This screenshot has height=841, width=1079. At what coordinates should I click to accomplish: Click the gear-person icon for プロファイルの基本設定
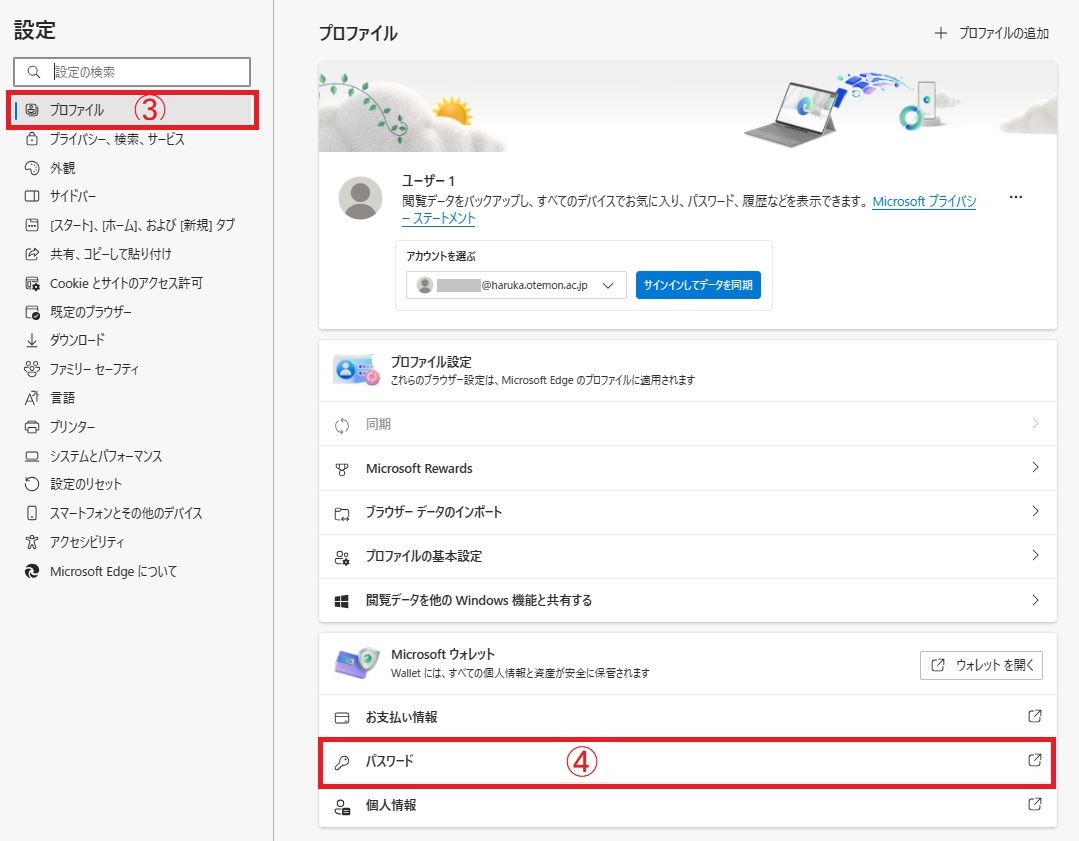pos(341,557)
